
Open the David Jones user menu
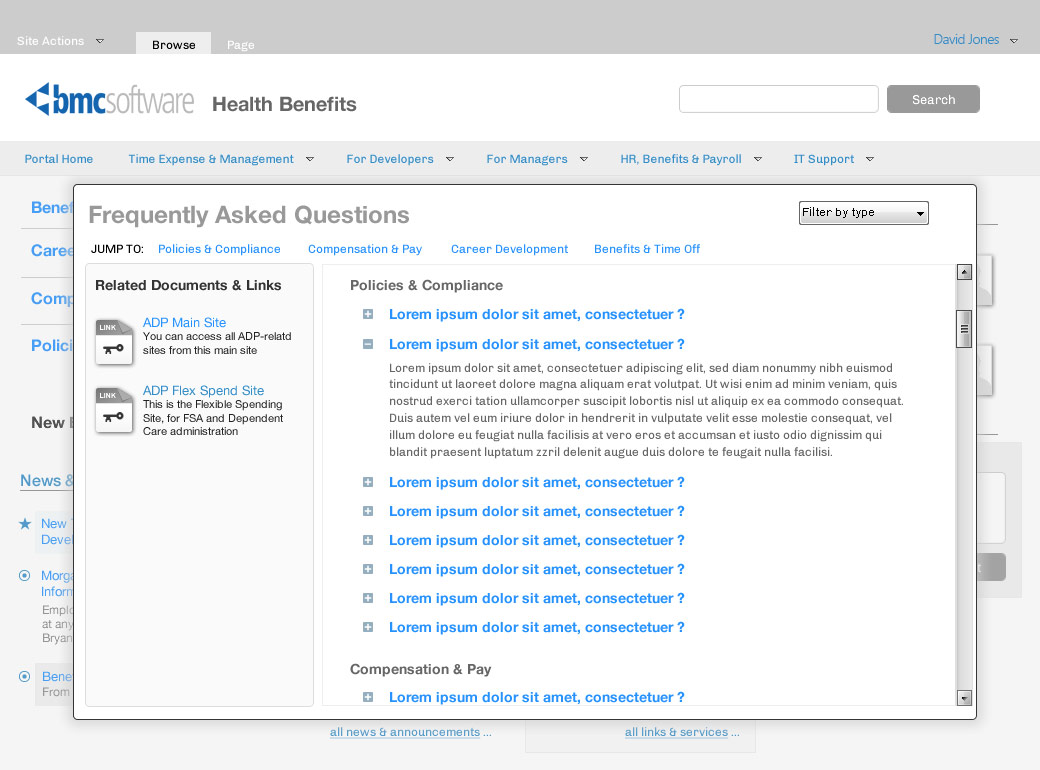pyautogui.click(x=975, y=40)
